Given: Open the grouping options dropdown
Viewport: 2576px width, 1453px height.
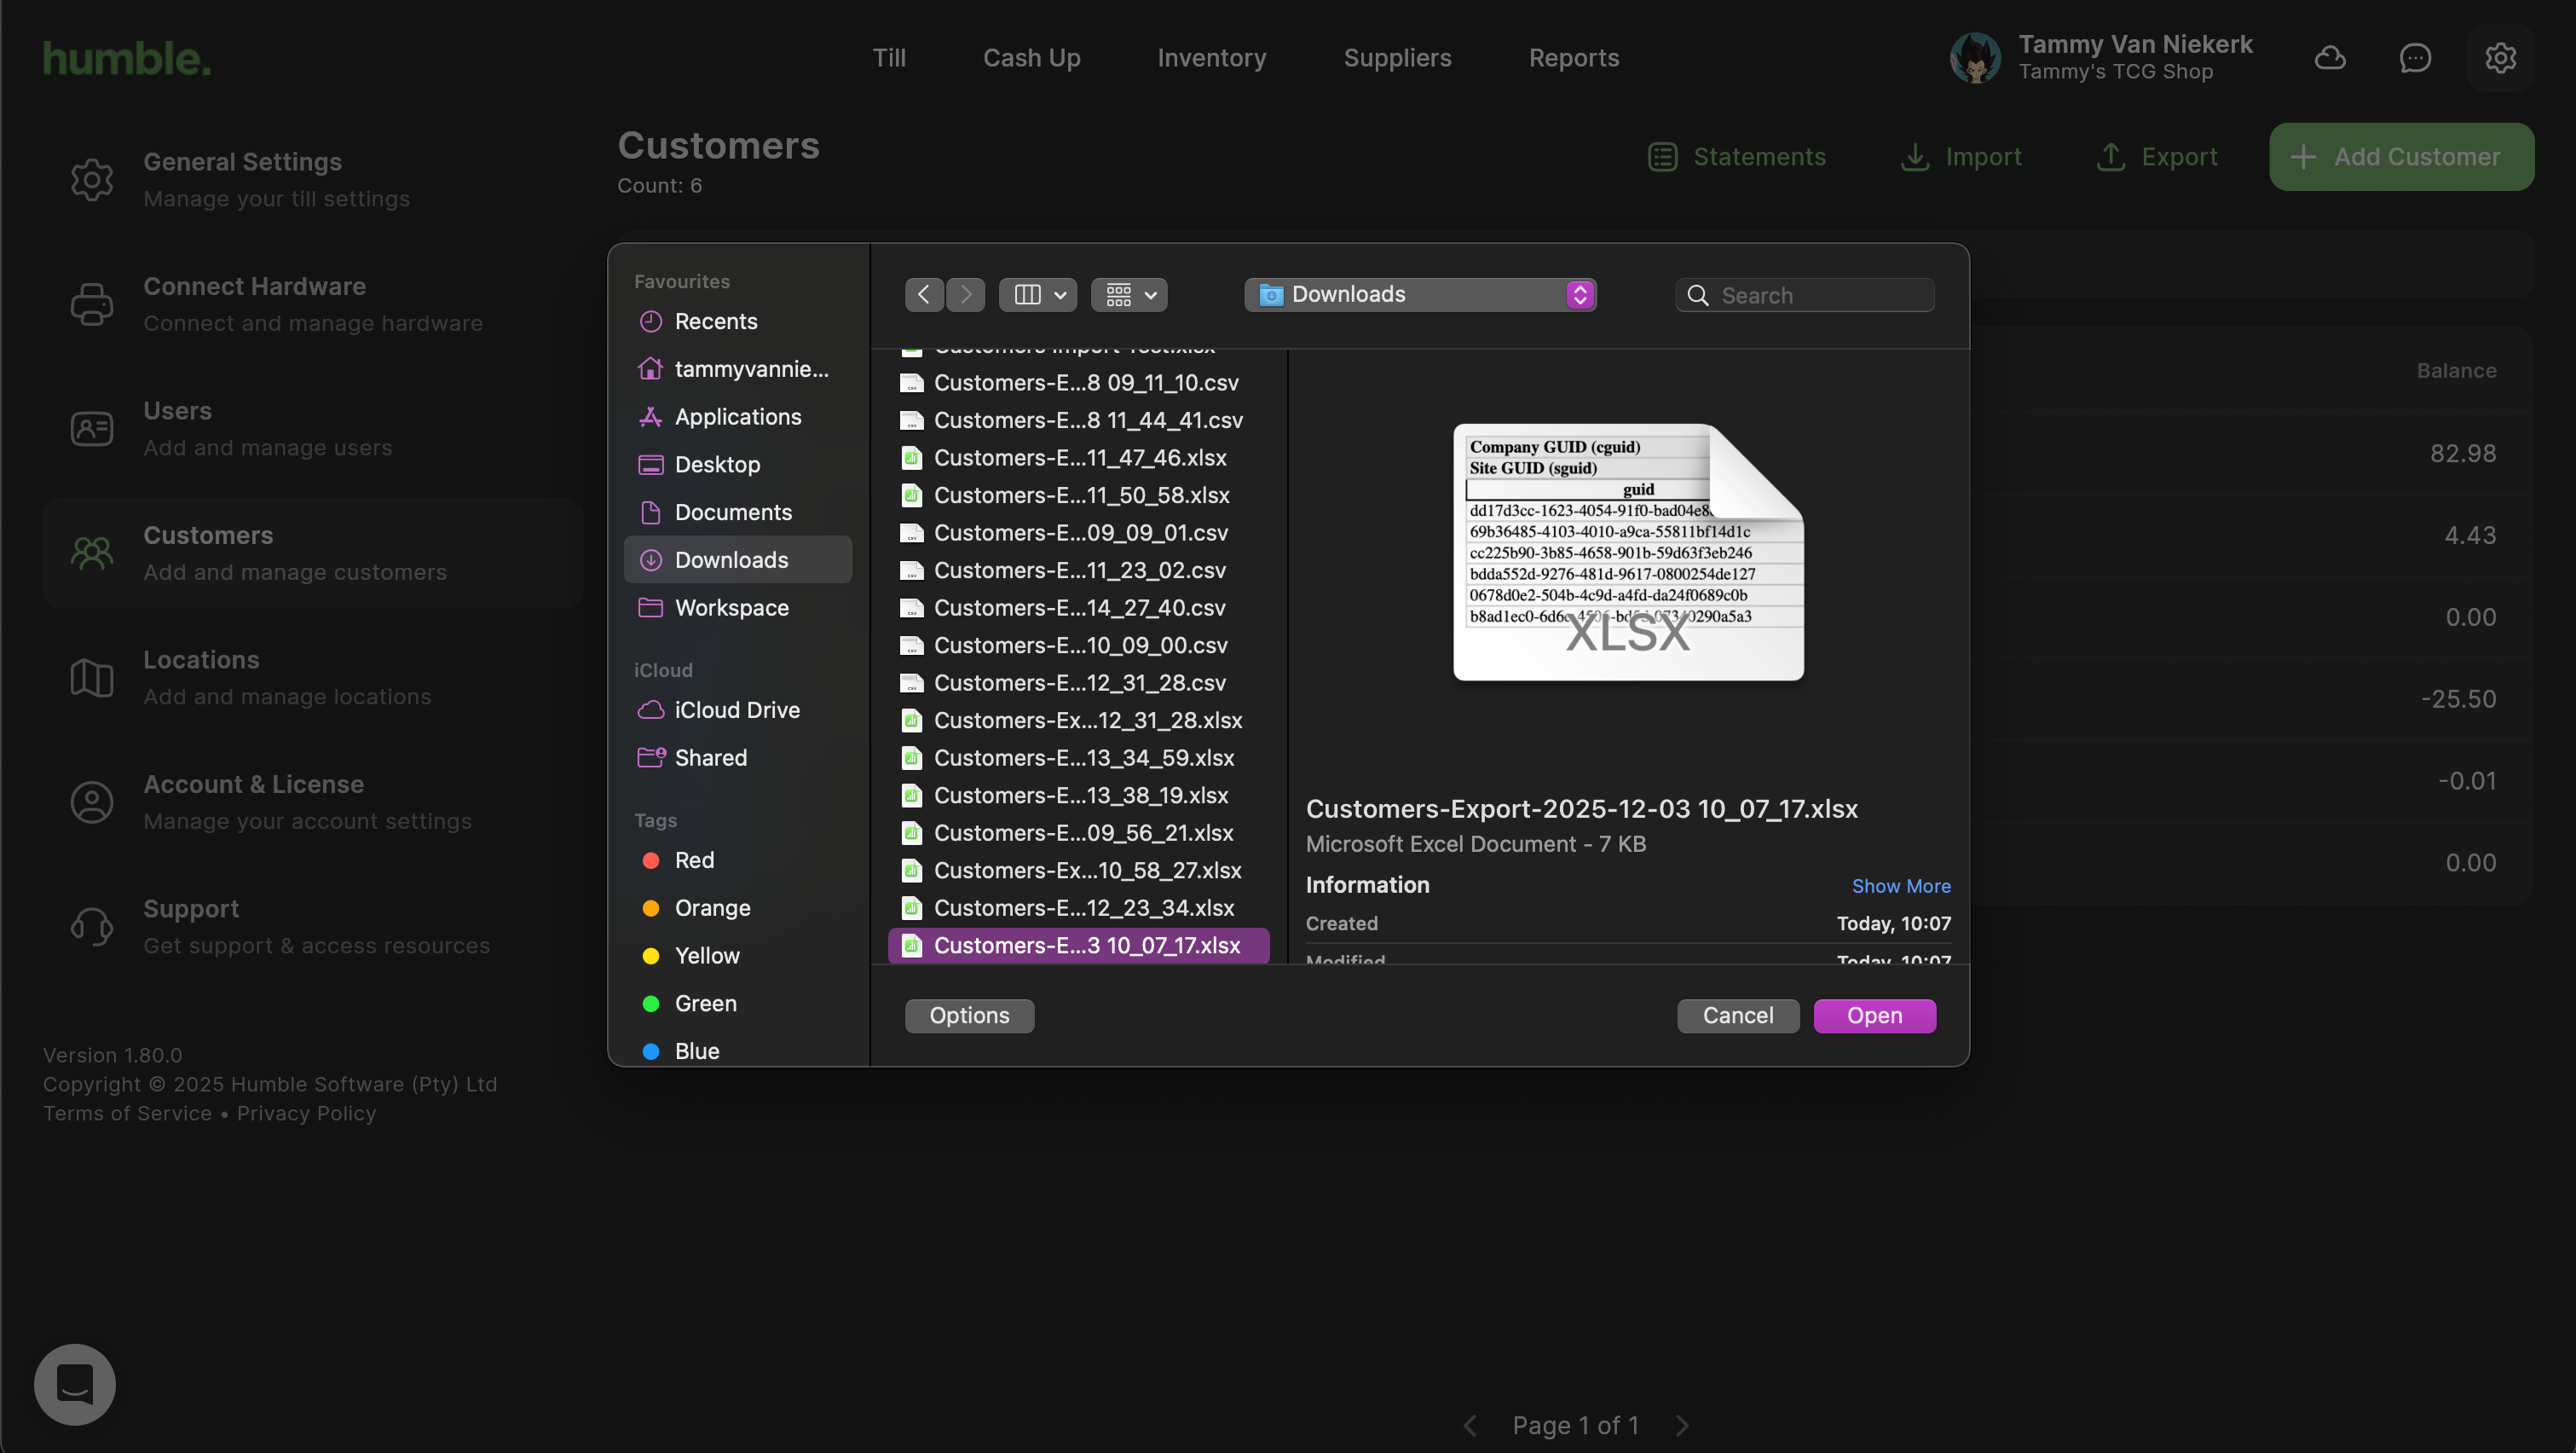Looking at the screenshot, I should pos(1129,295).
